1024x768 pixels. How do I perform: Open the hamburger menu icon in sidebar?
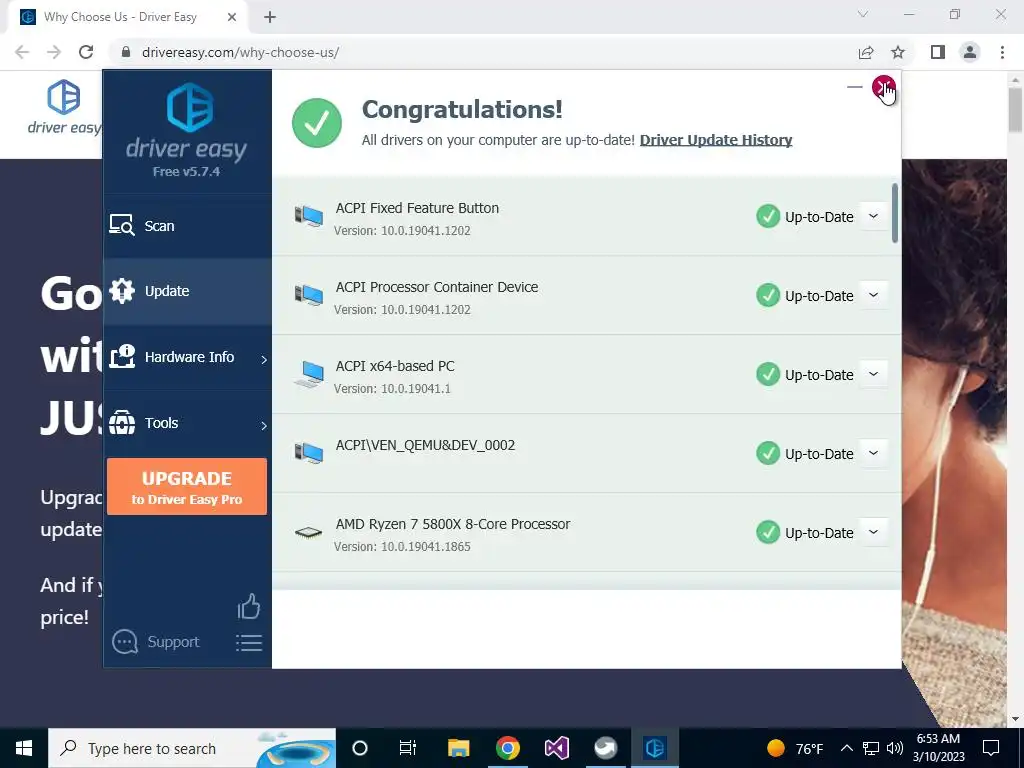click(249, 643)
